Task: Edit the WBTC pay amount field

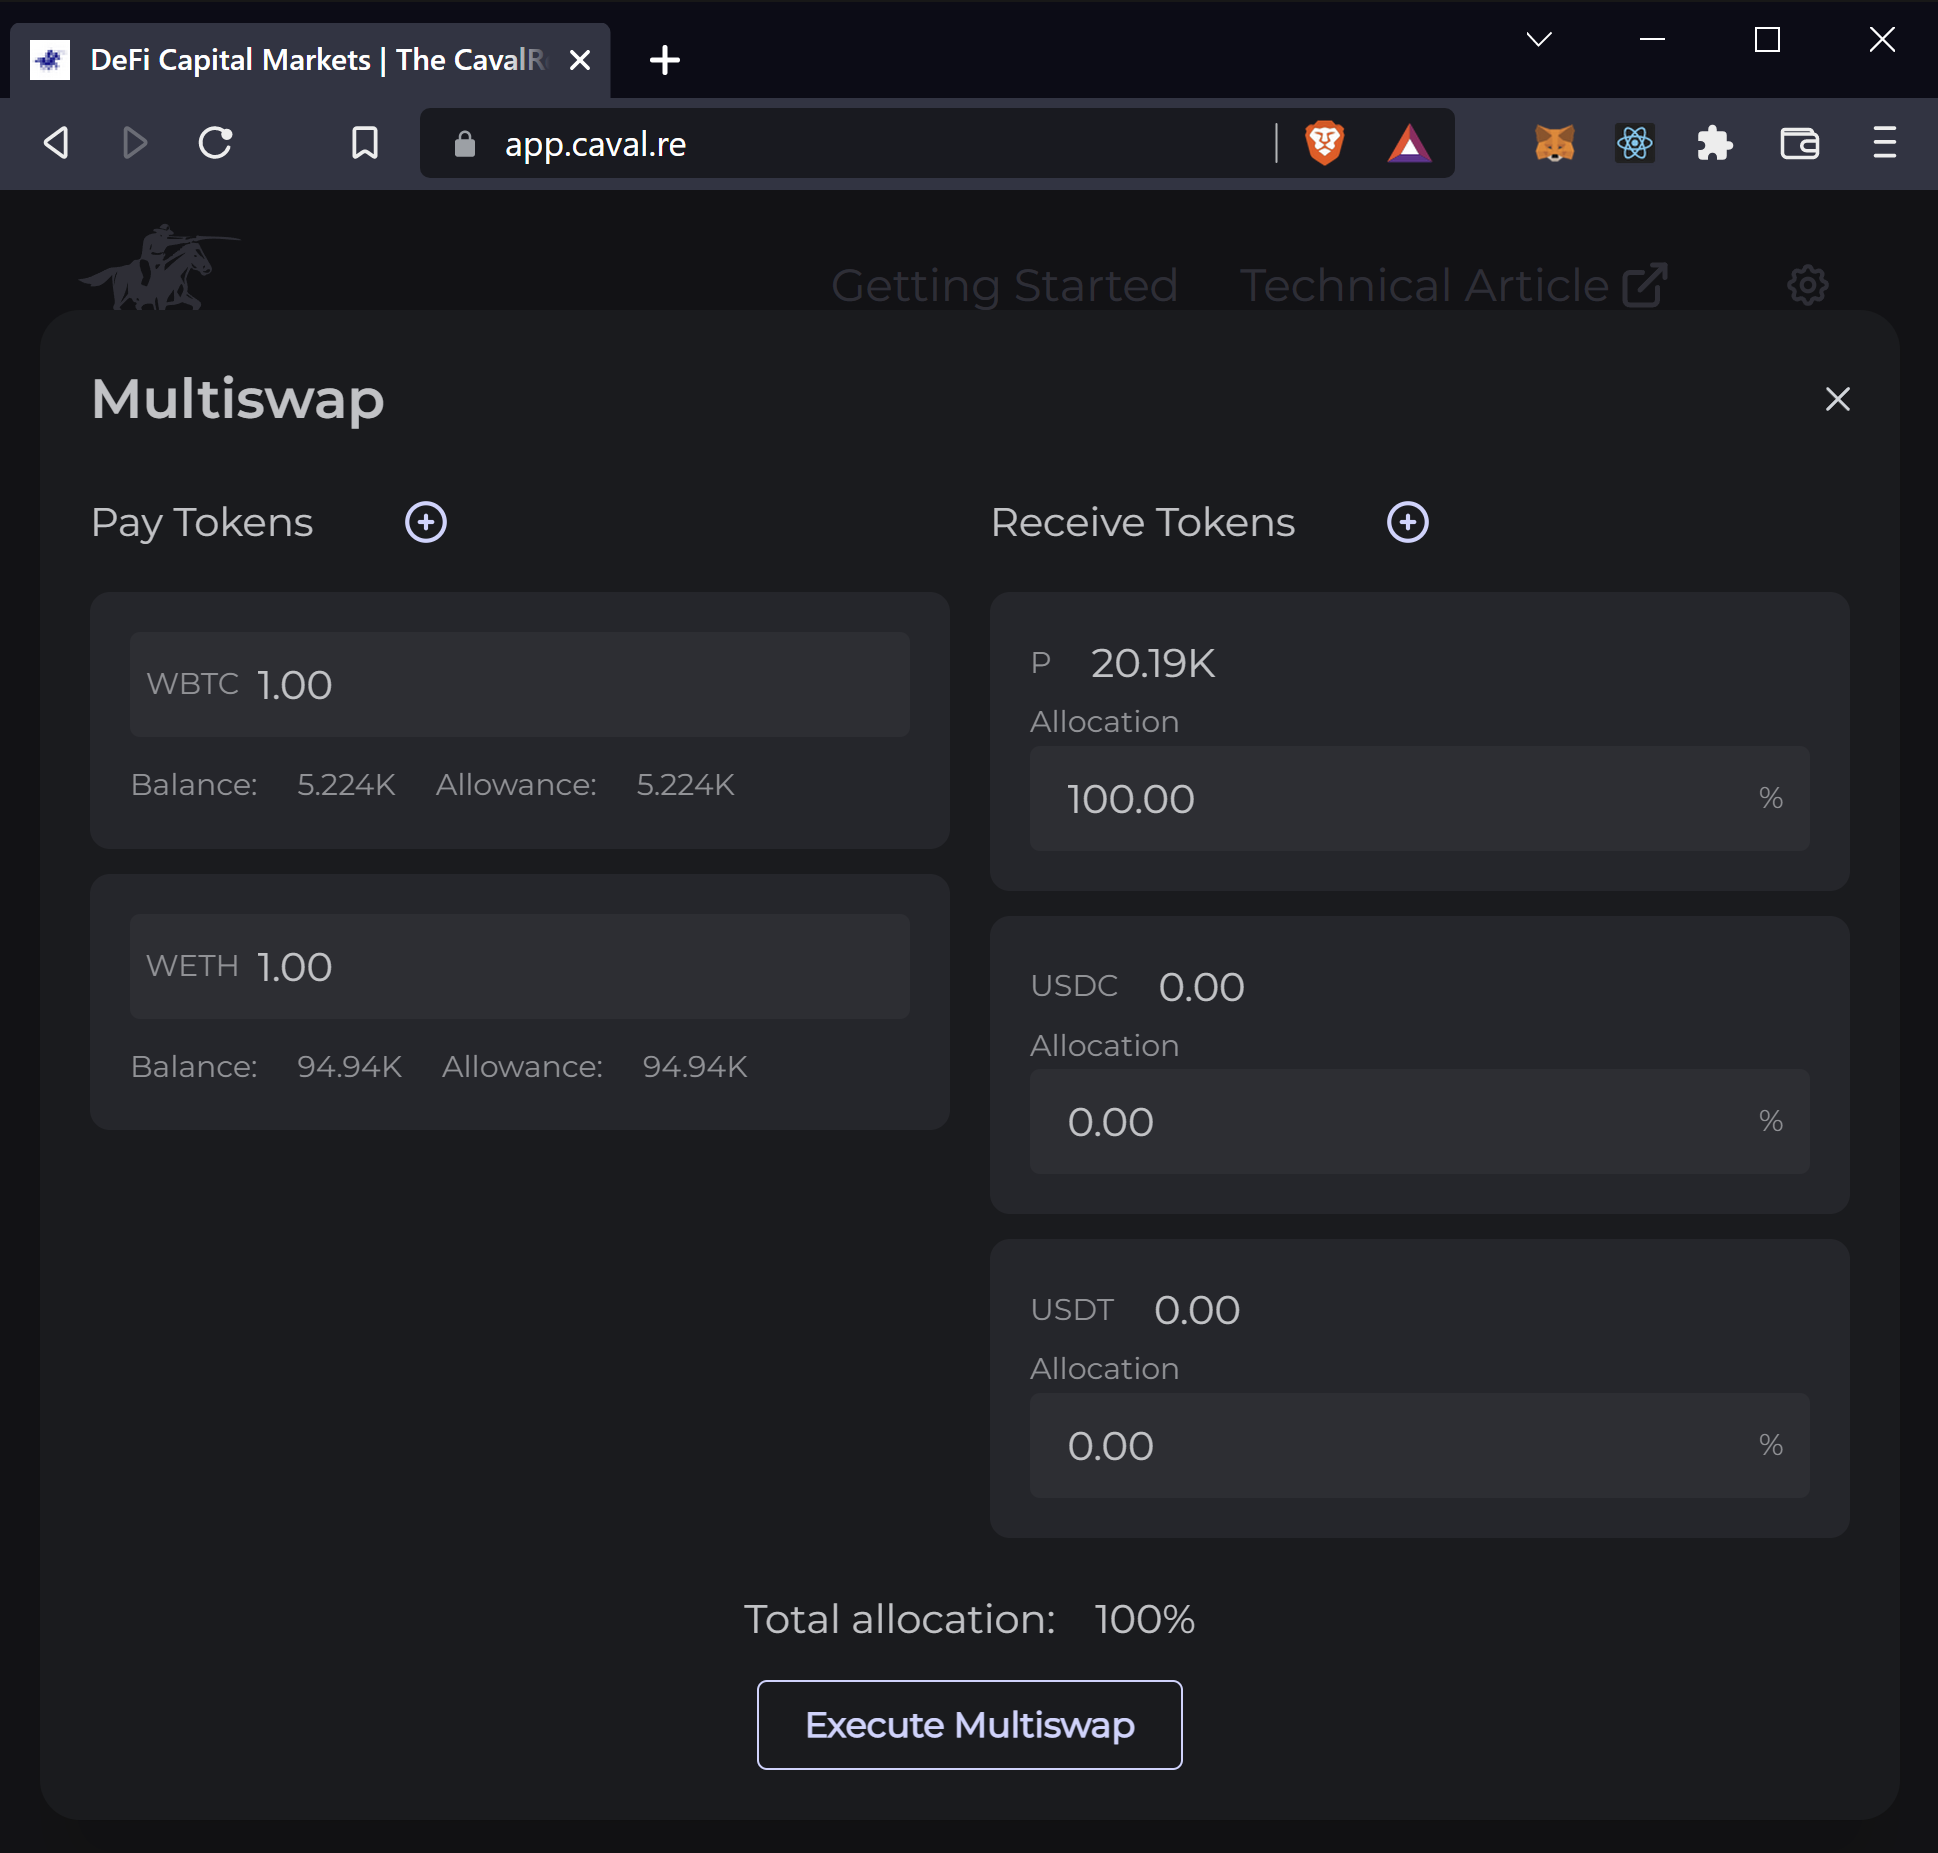Action: (x=520, y=685)
